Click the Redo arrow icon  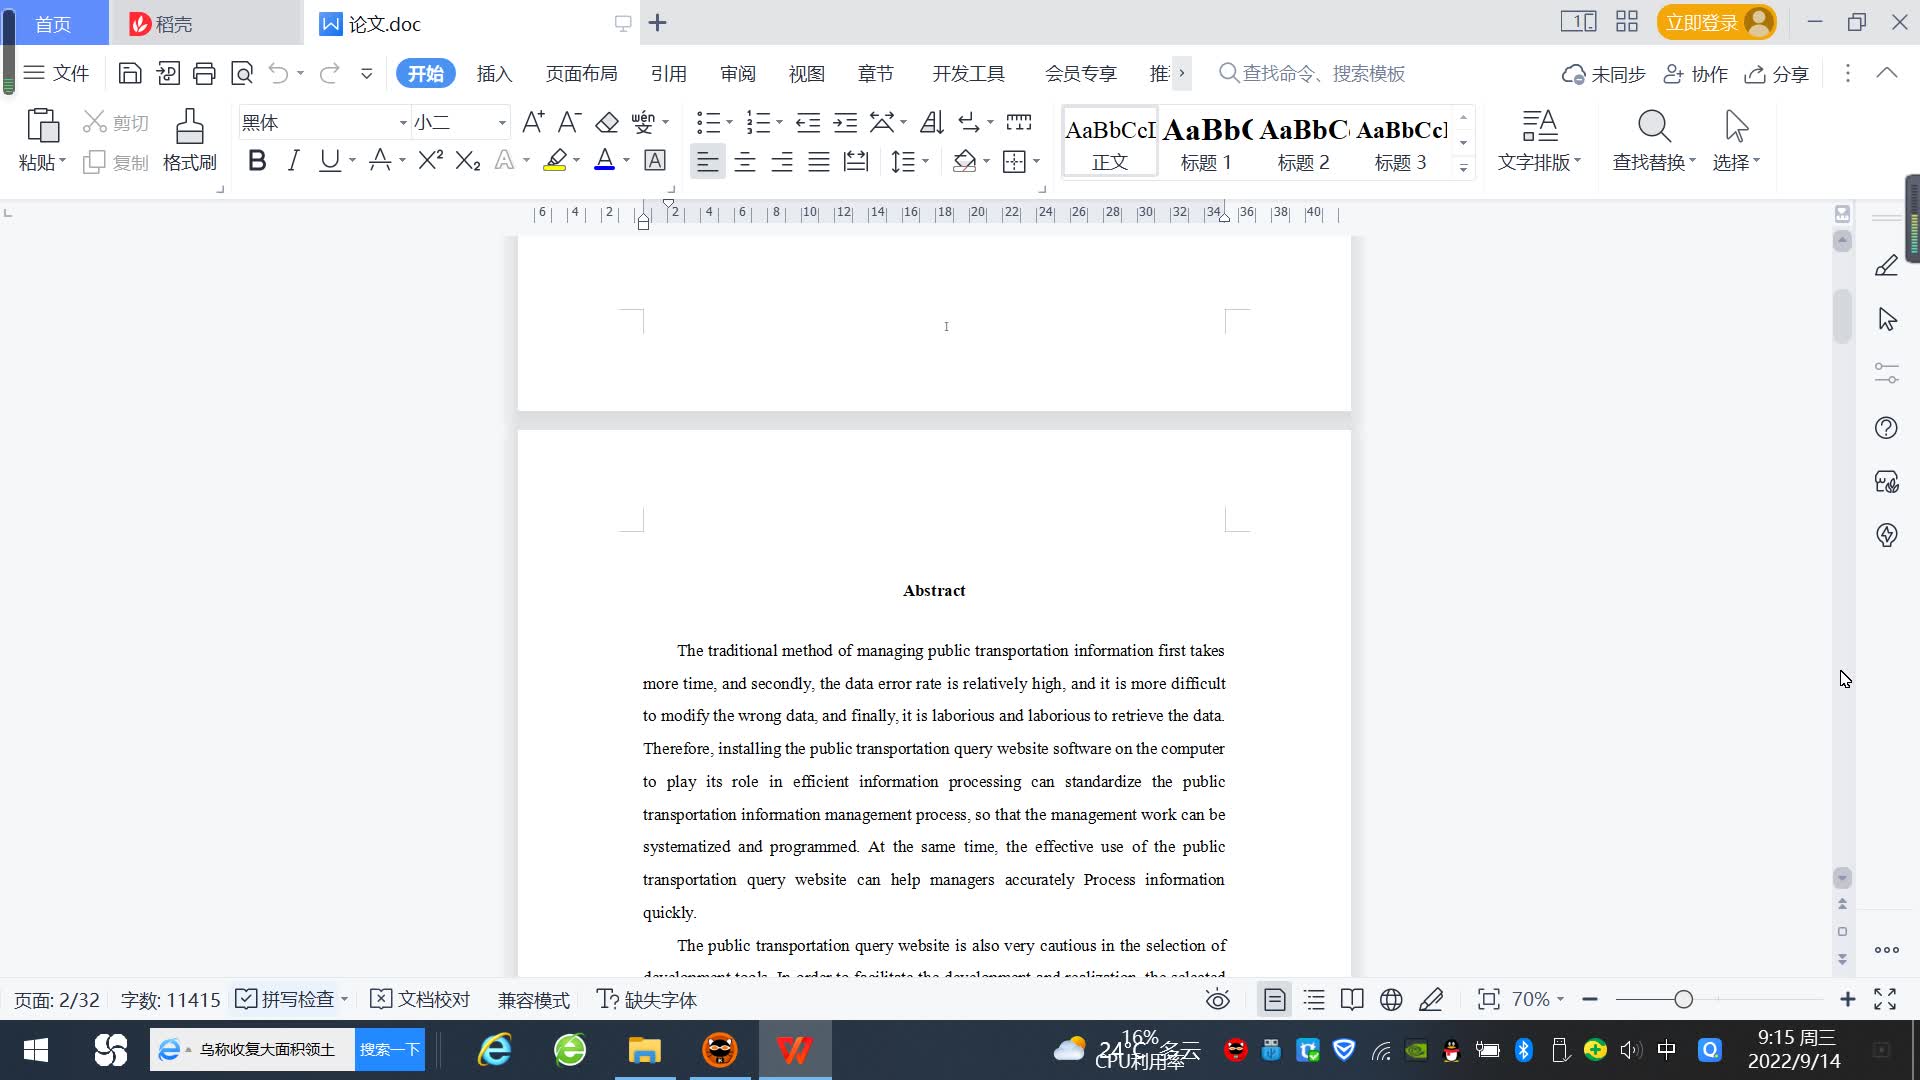tap(329, 73)
